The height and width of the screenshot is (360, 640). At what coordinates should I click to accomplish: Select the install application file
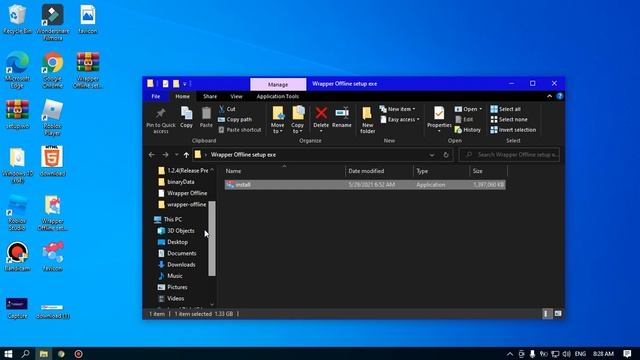[x=365, y=185]
